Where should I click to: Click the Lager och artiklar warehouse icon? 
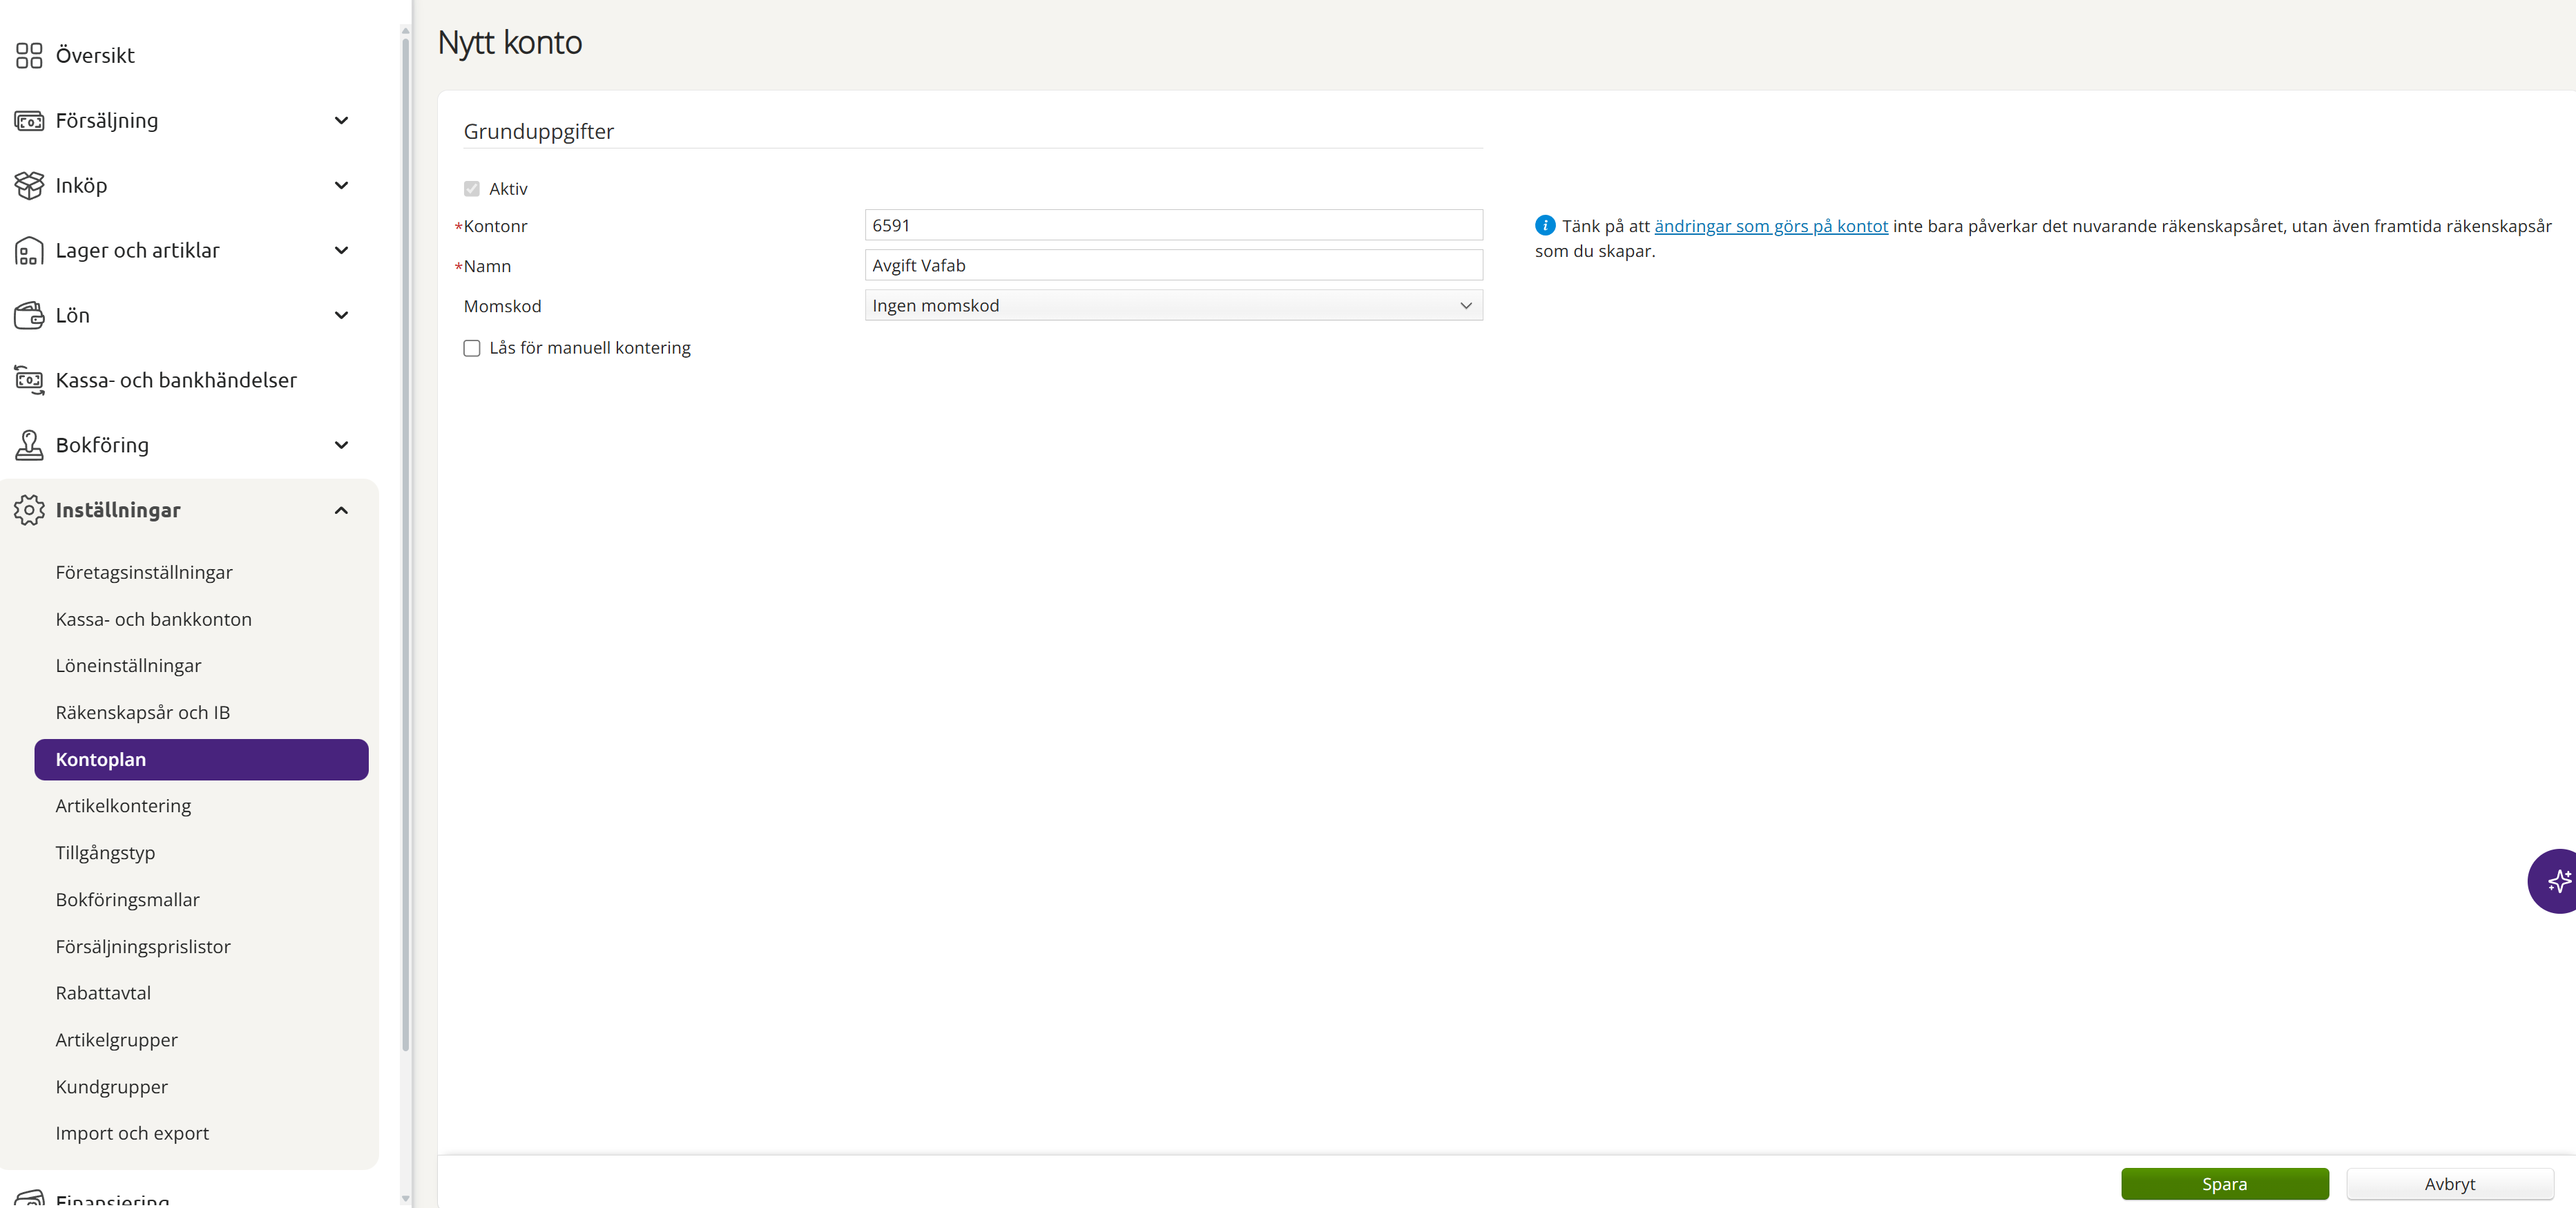pyautogui.click(x=29, y=250)
